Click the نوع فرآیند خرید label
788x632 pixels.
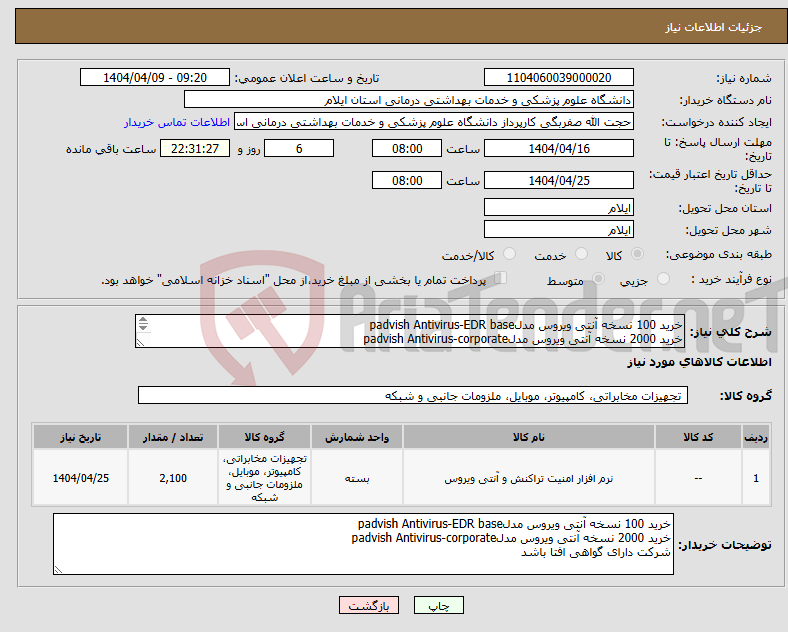pyautogui.click(x=732, y=279)
